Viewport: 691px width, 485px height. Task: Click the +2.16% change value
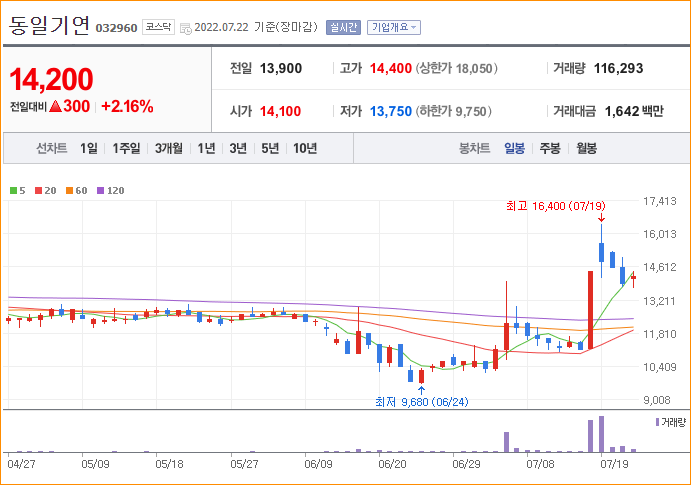click(x=127, y=106)
